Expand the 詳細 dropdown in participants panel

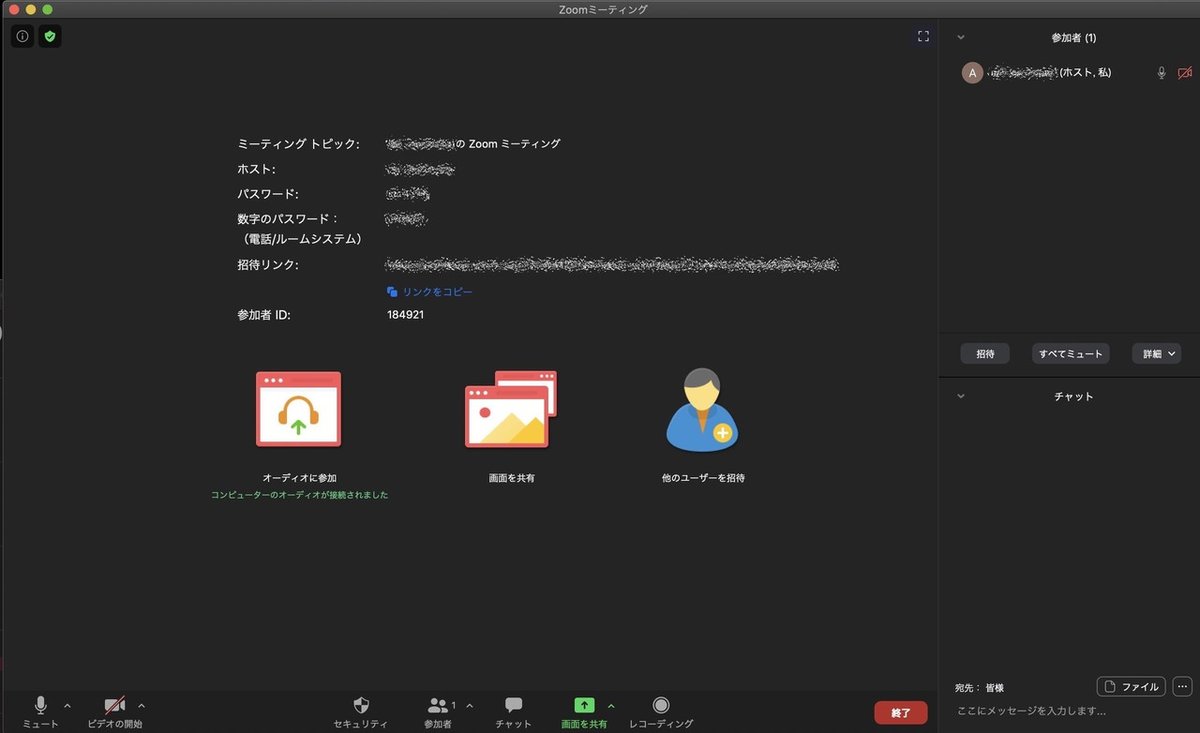coord(1156,353)
